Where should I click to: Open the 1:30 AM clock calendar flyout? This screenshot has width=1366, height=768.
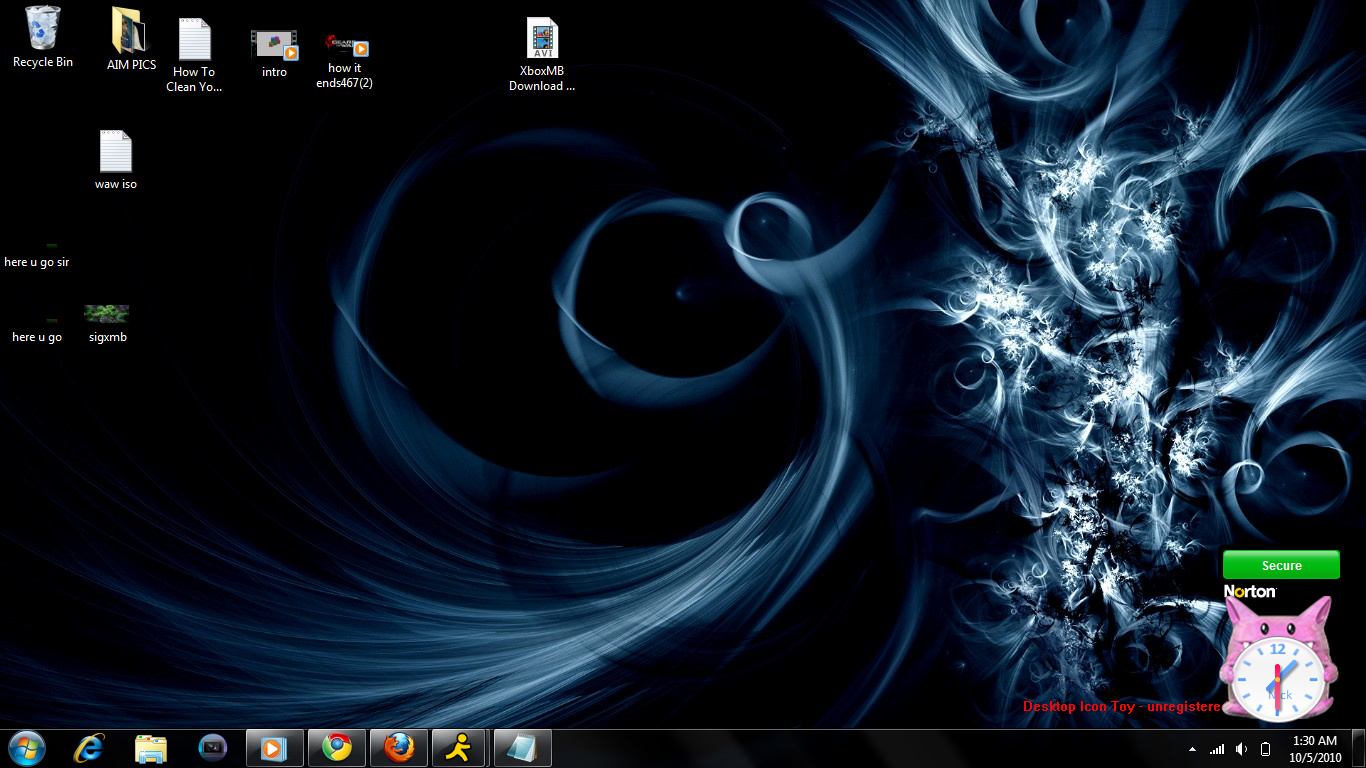point(1314,748)
